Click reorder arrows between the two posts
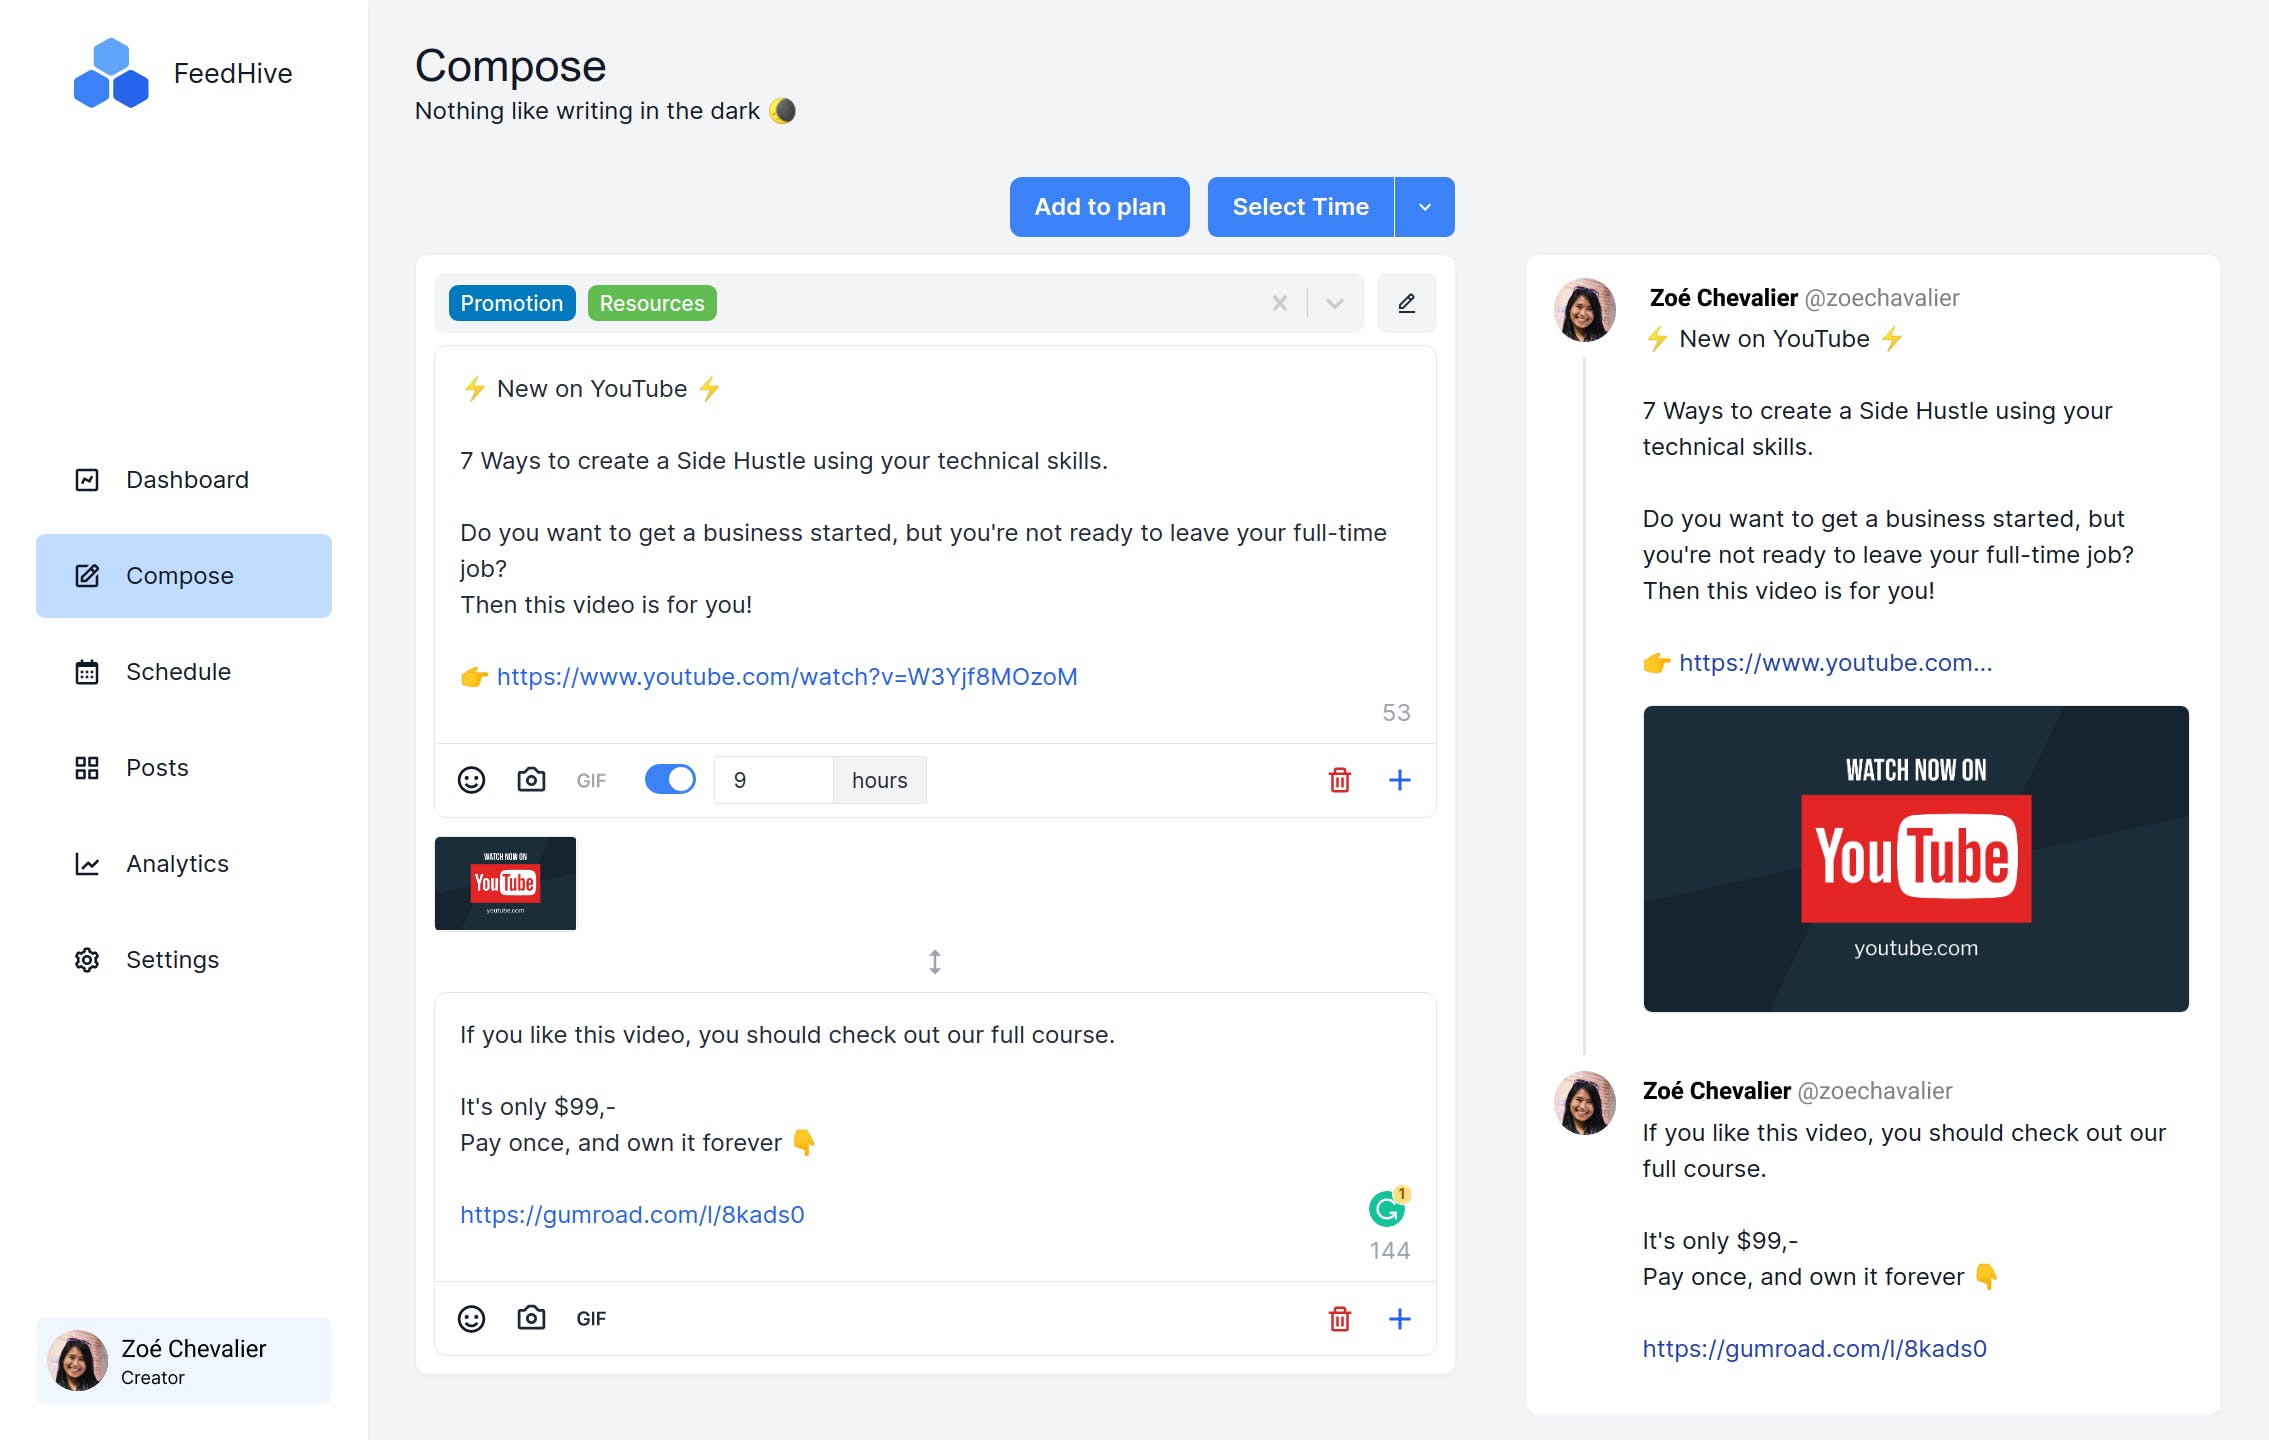The height and width of the screenshot is (1440, 2269). click(x=934, y=962)
